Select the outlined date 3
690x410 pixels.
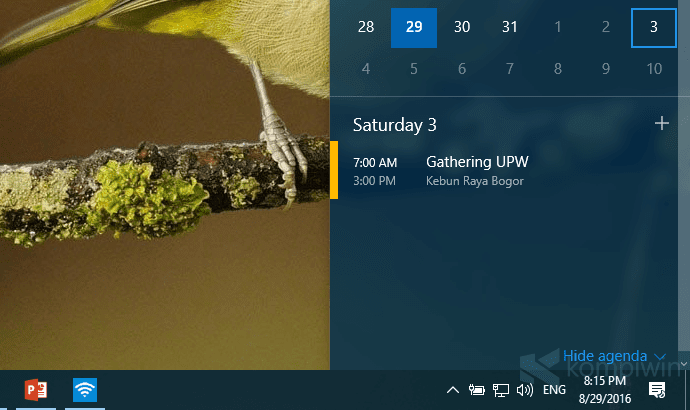(x=654, y=27)
